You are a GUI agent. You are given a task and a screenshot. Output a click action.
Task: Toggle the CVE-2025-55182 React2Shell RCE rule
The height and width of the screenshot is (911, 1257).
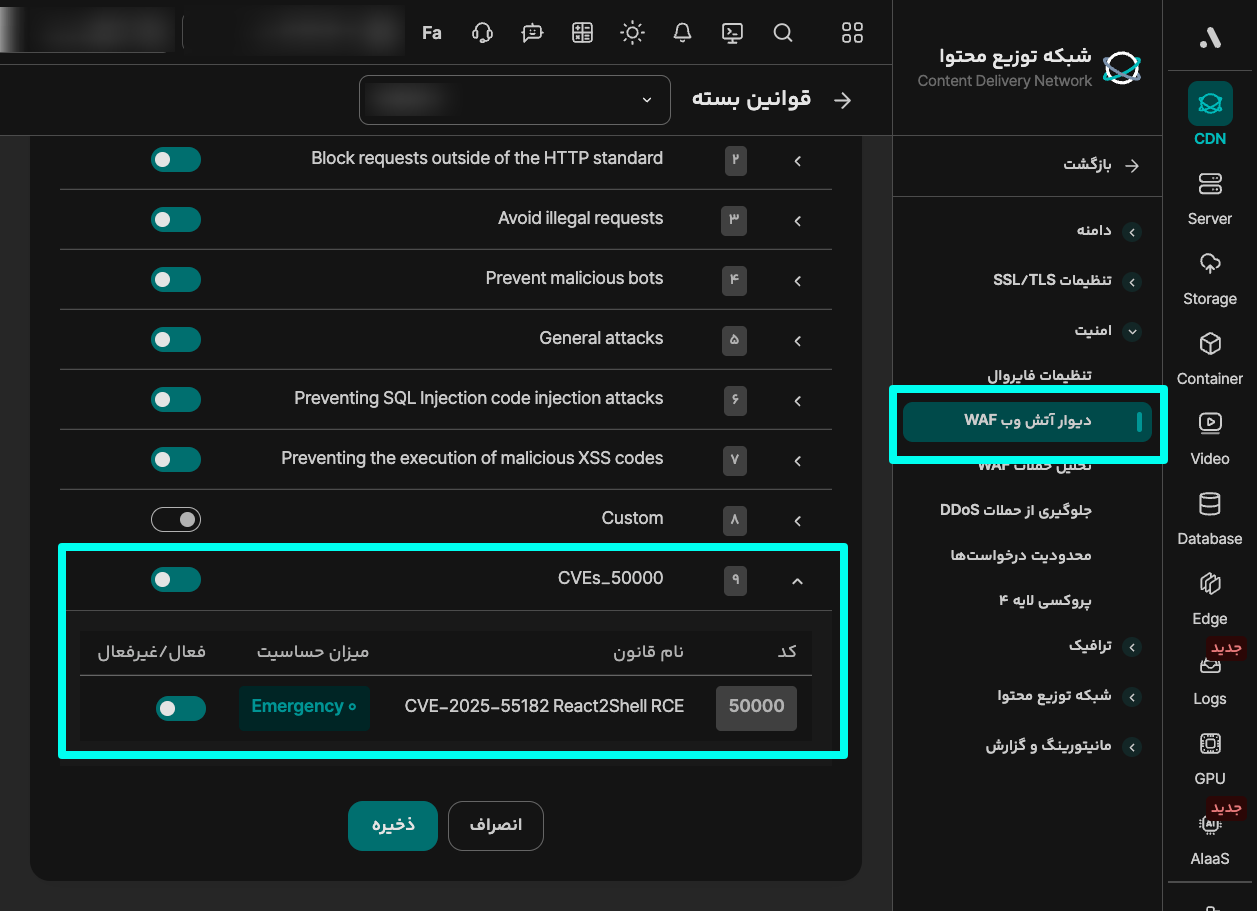pyautogui.click(x=181, y=708)
